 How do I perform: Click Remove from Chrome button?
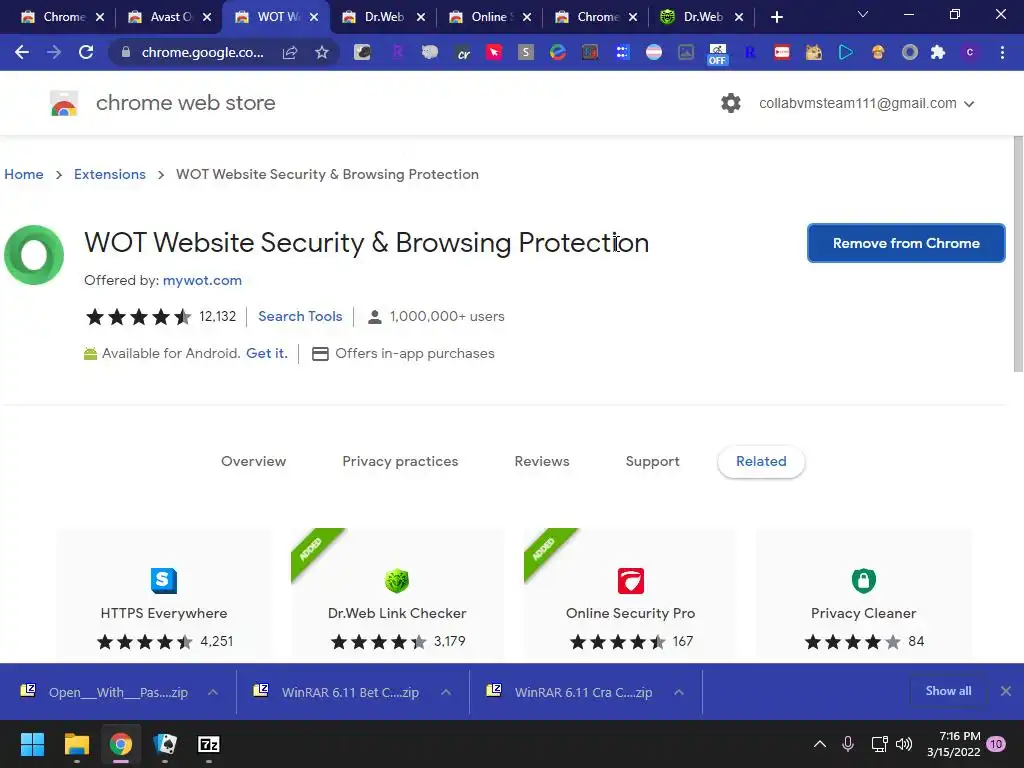coord(906,243)
